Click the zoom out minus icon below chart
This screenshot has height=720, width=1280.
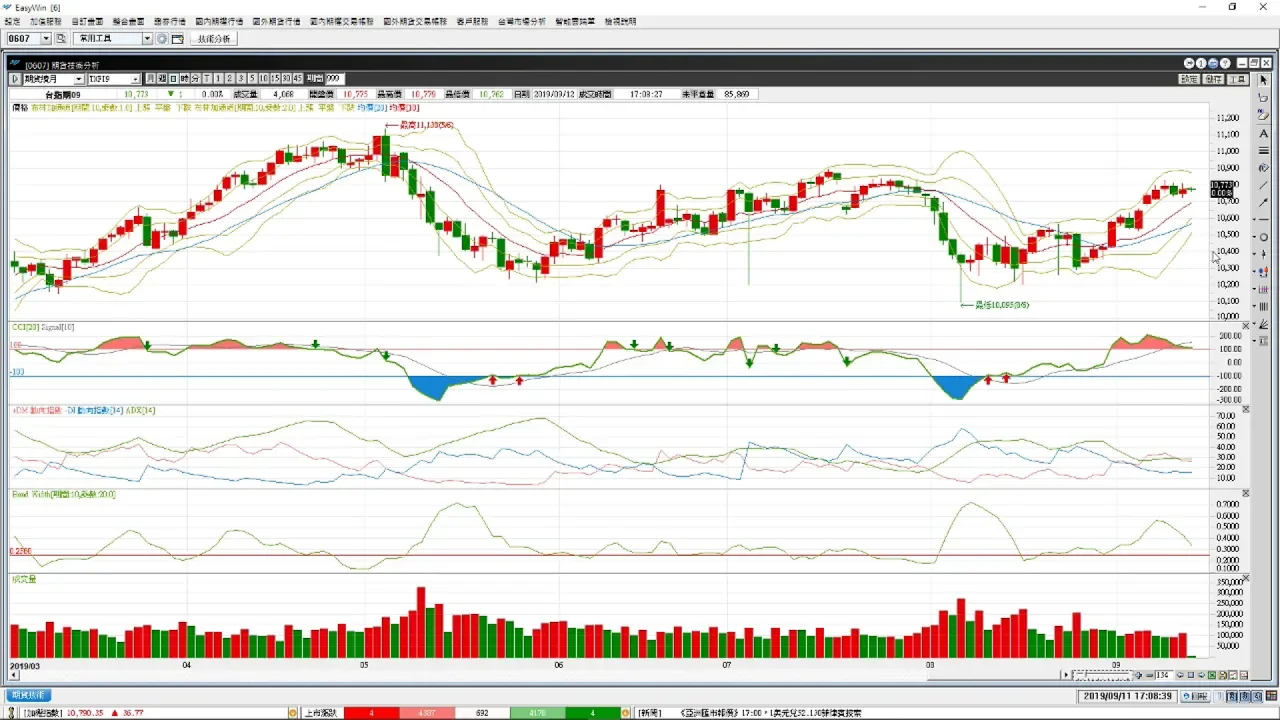click(1150, 675)
